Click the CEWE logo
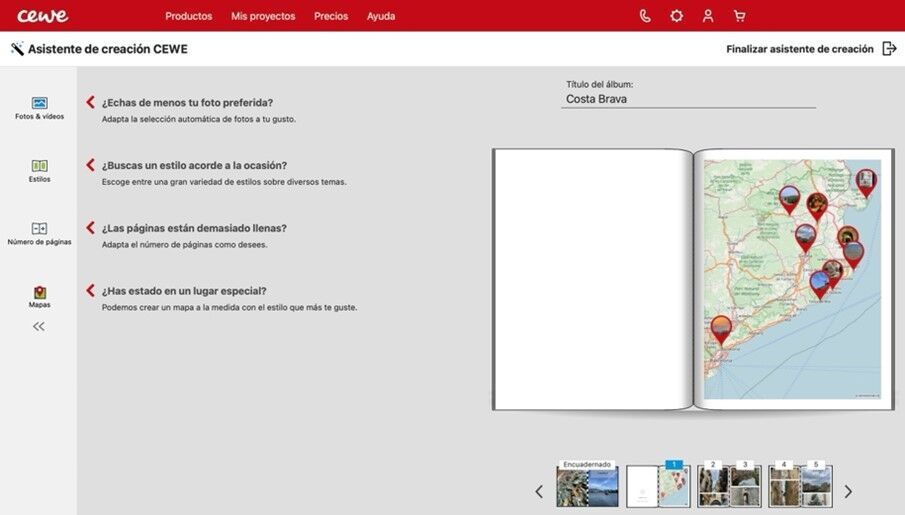905x515 pixels. (x=43, y=16)
